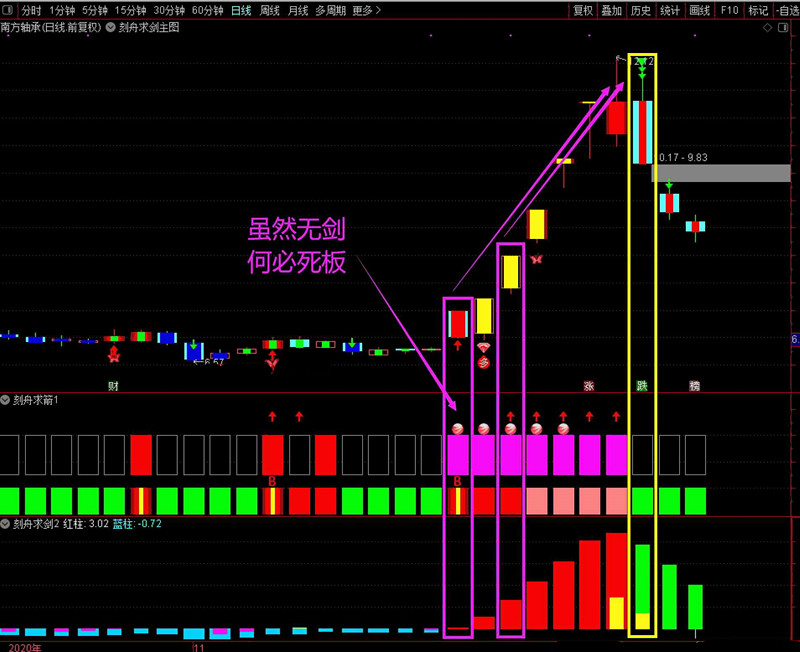Switch to 周线 weekly chart

pyautogui.click(x=269, y=10)
